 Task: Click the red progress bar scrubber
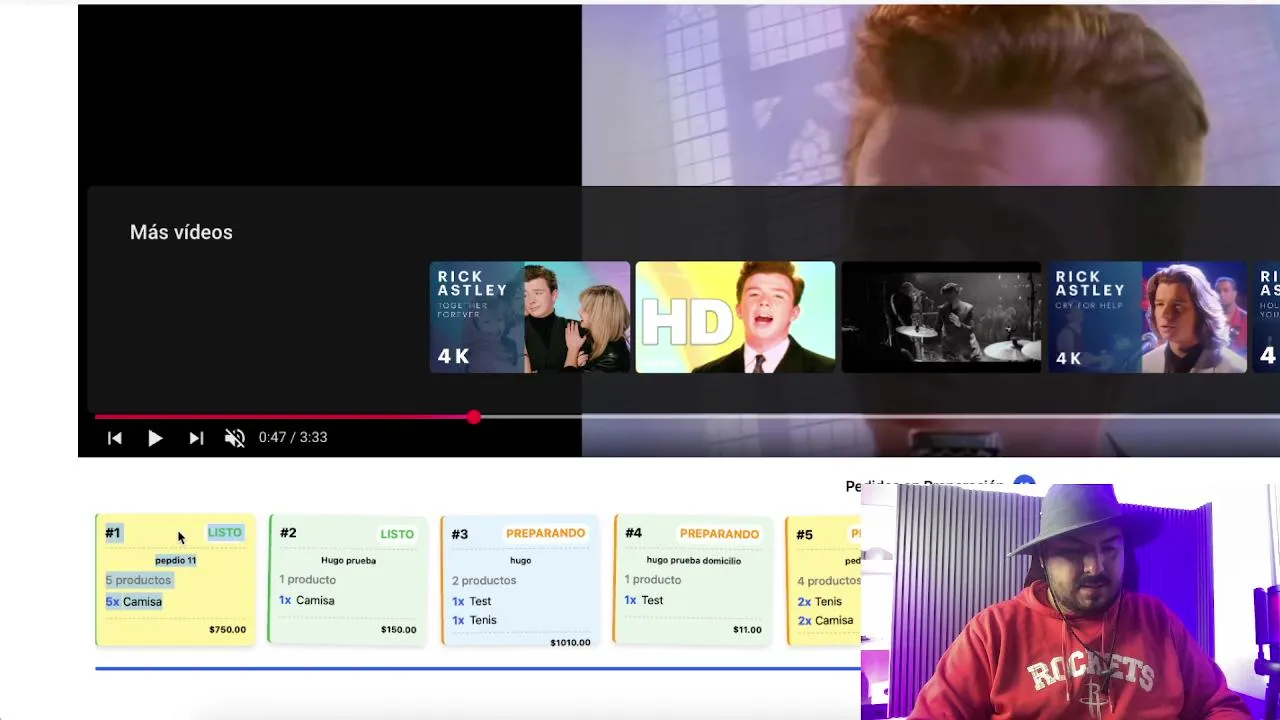tap(474, 417)
